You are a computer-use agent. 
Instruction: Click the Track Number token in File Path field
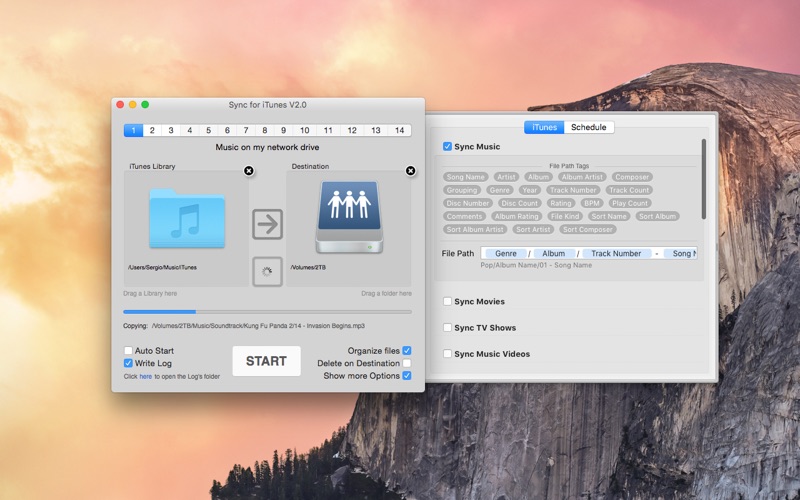pyautogui.click(x=616, y=254)
